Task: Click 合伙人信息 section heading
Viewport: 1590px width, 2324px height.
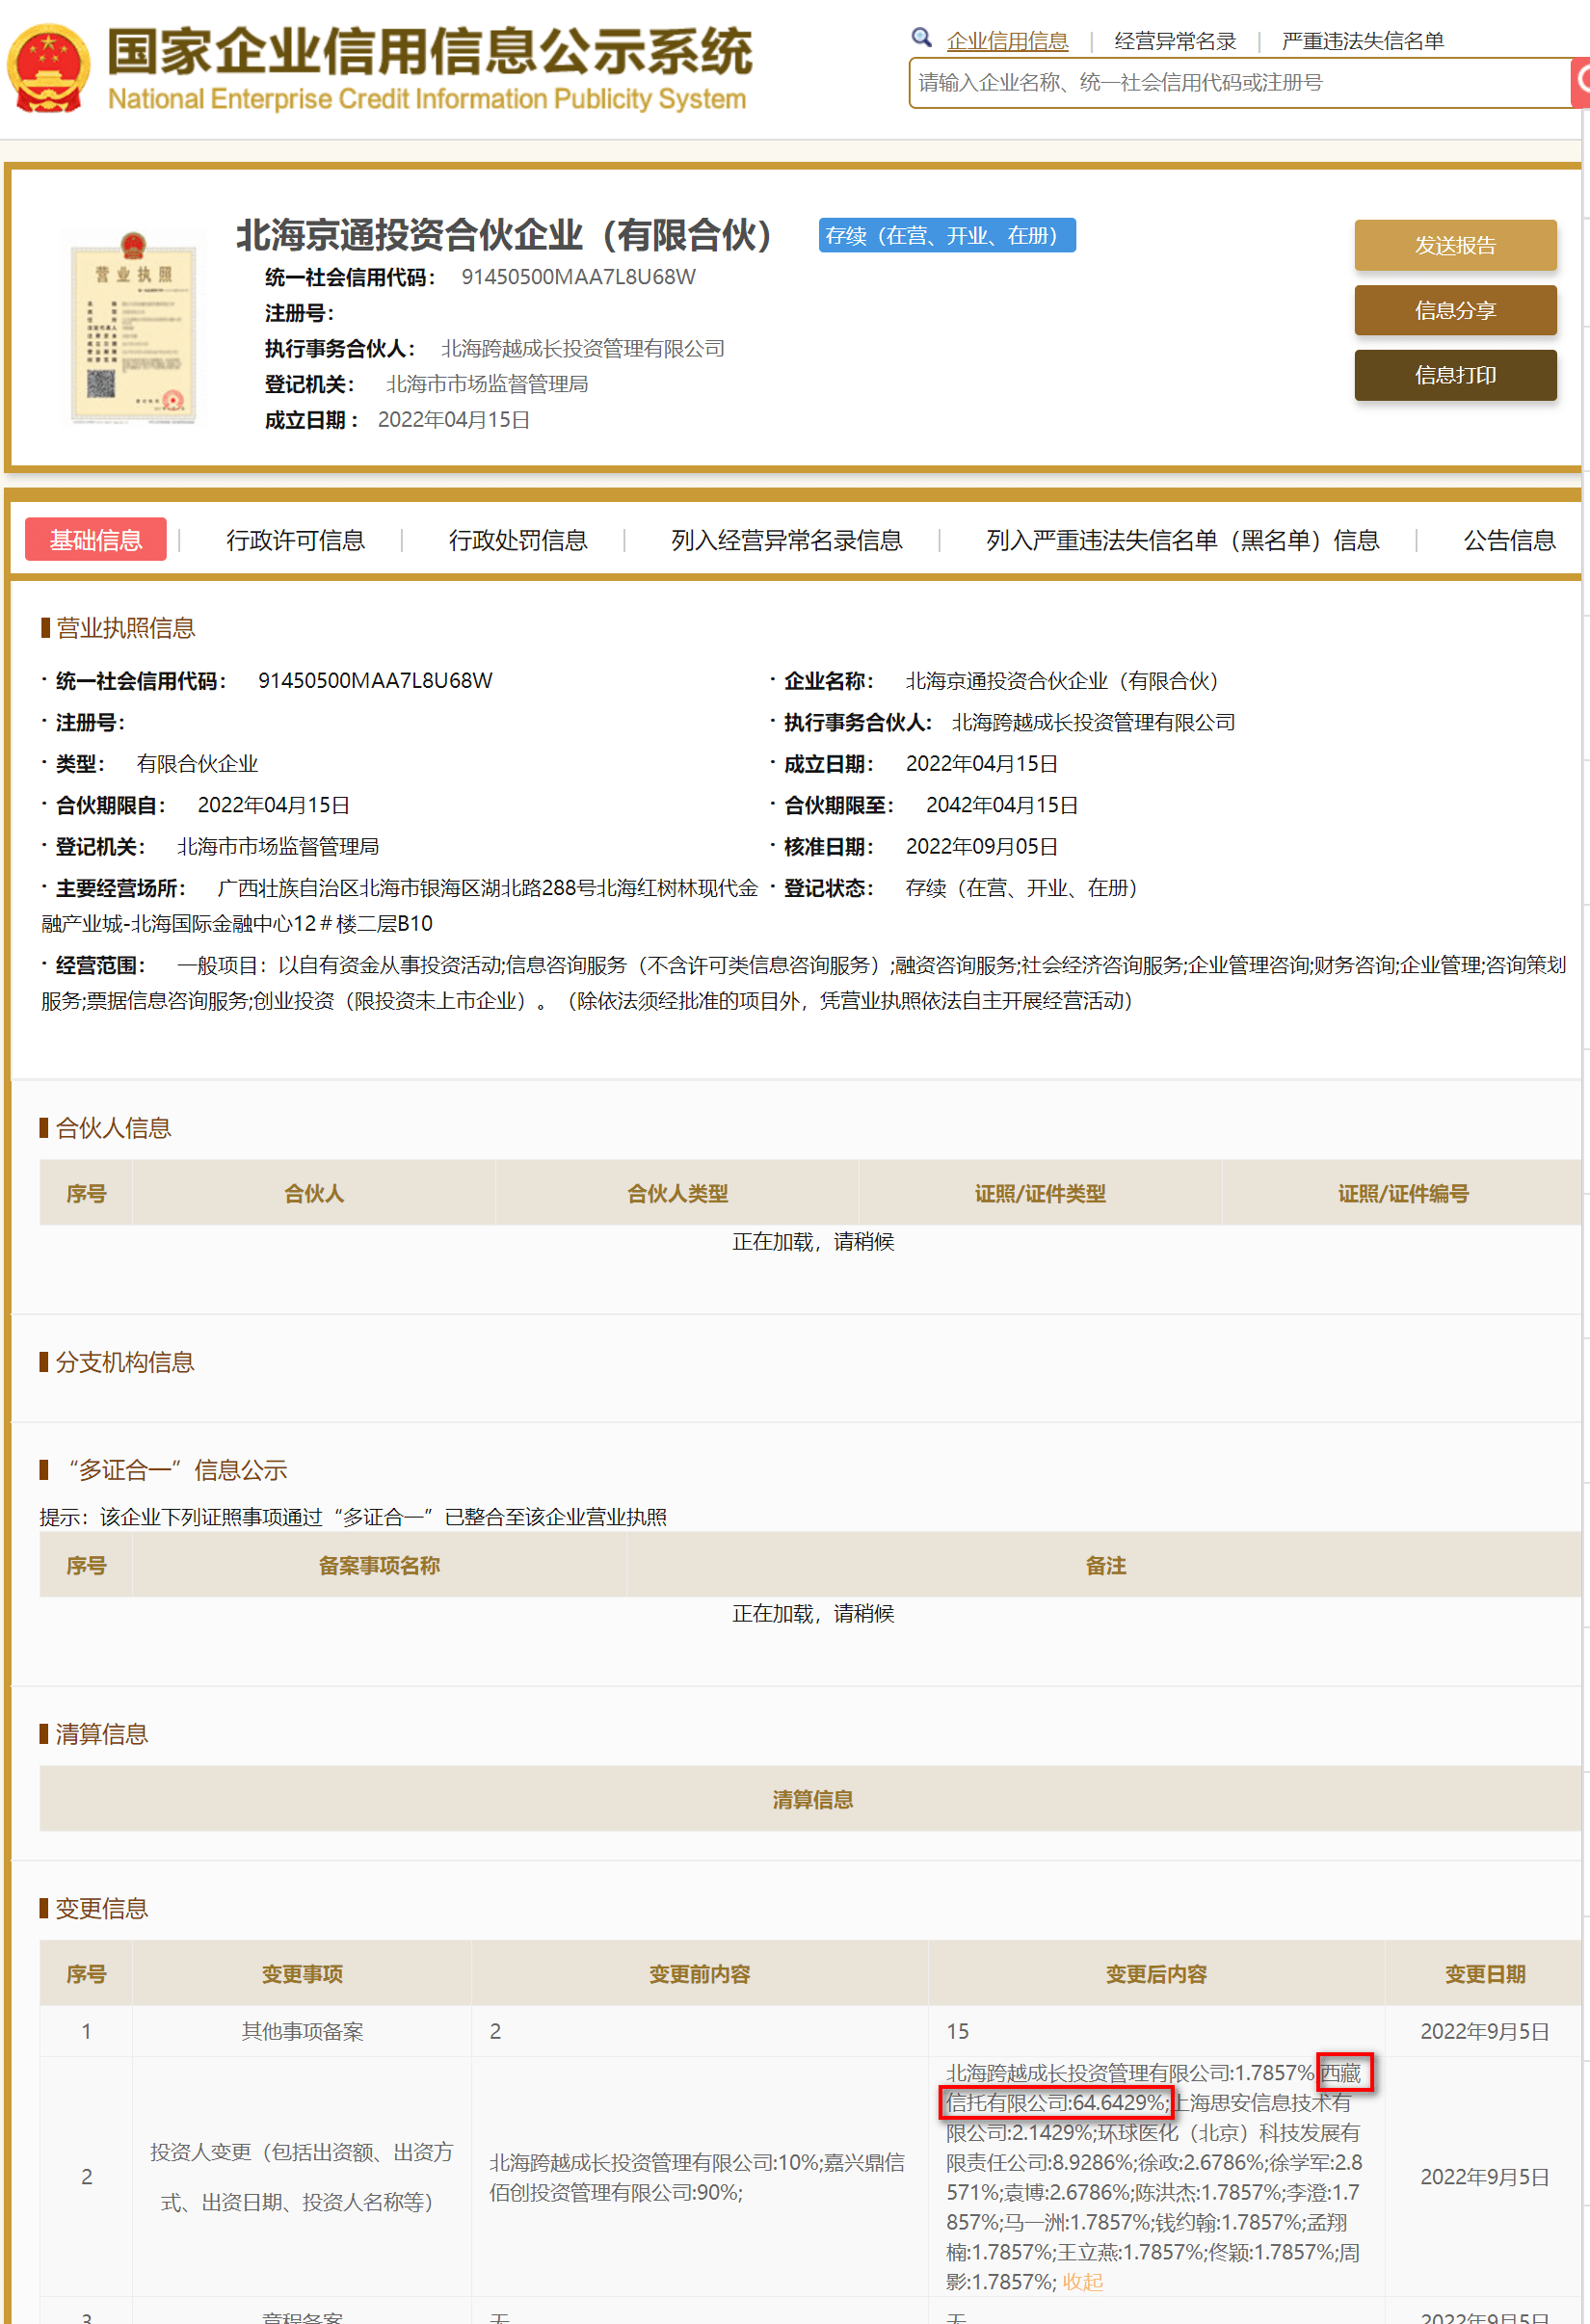Action: tap(113, 1127)
